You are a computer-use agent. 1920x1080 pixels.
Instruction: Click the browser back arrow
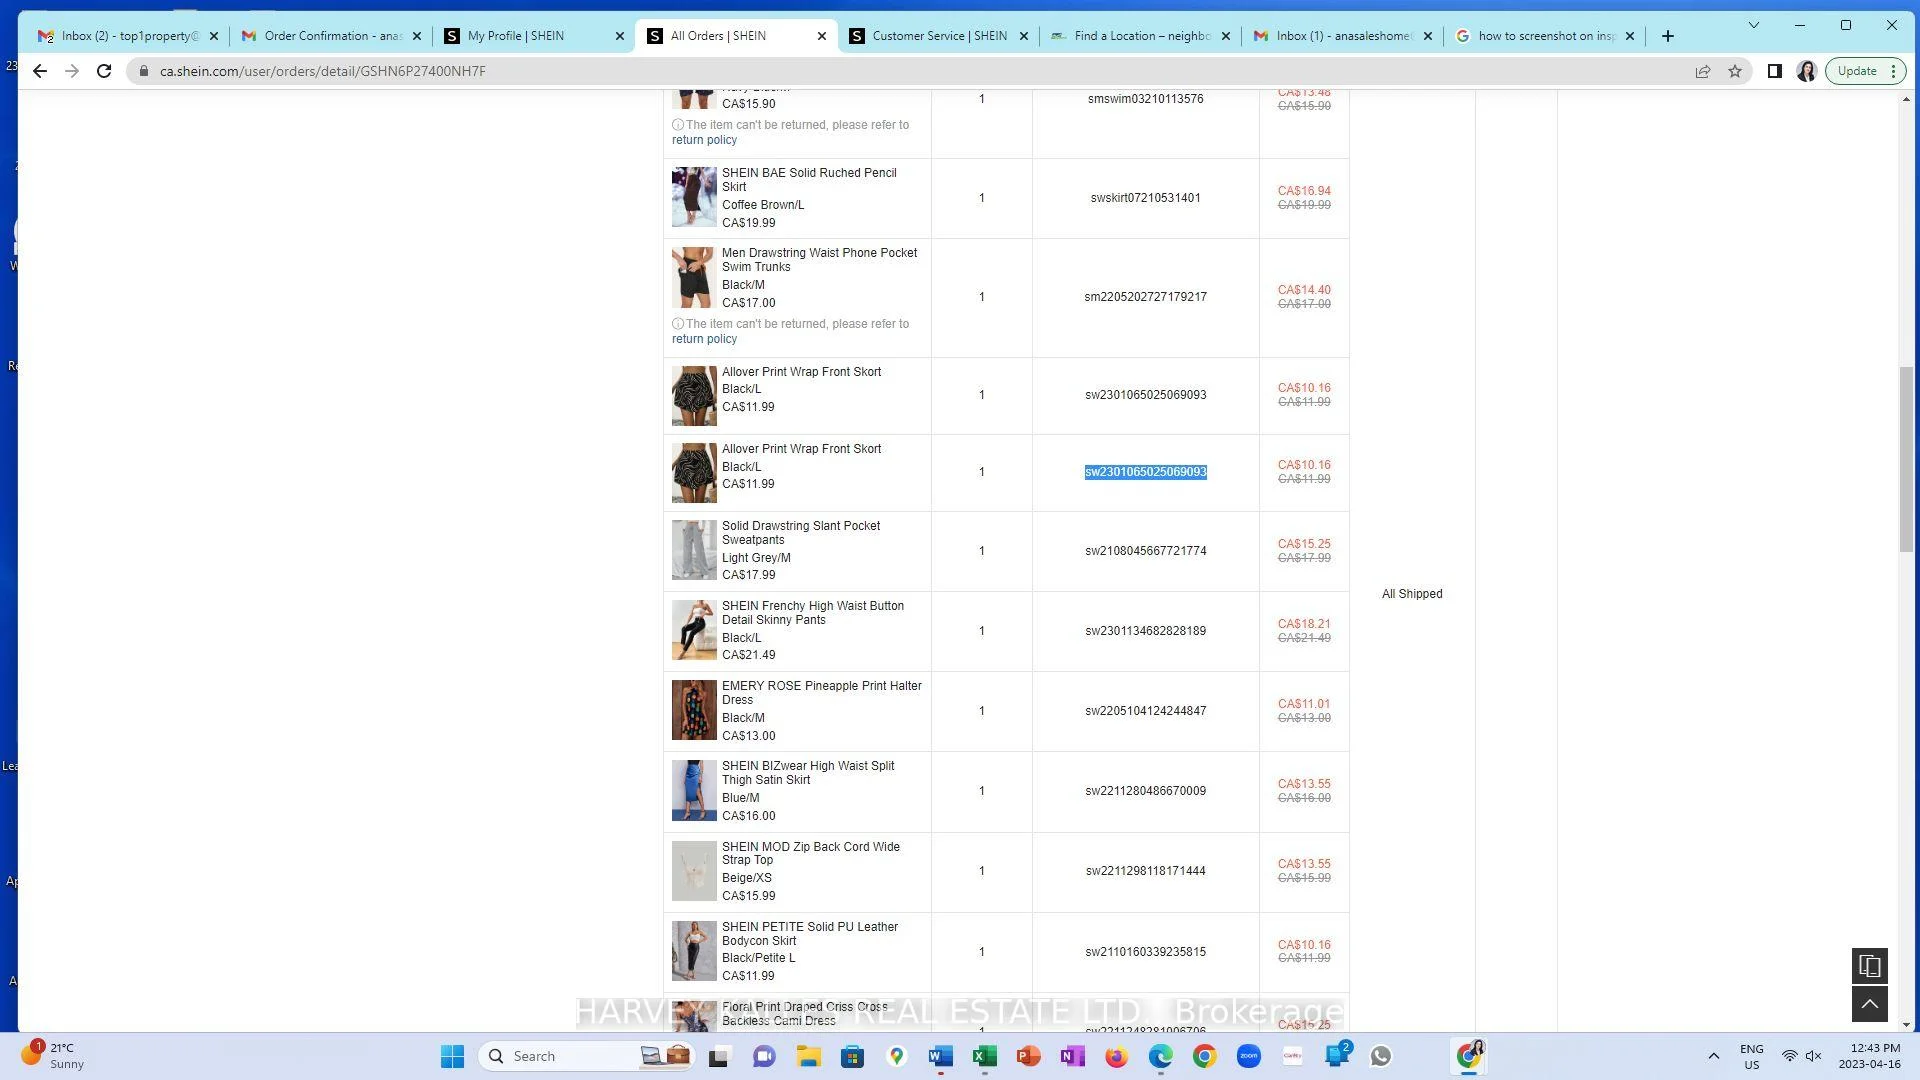coord(39,71)
